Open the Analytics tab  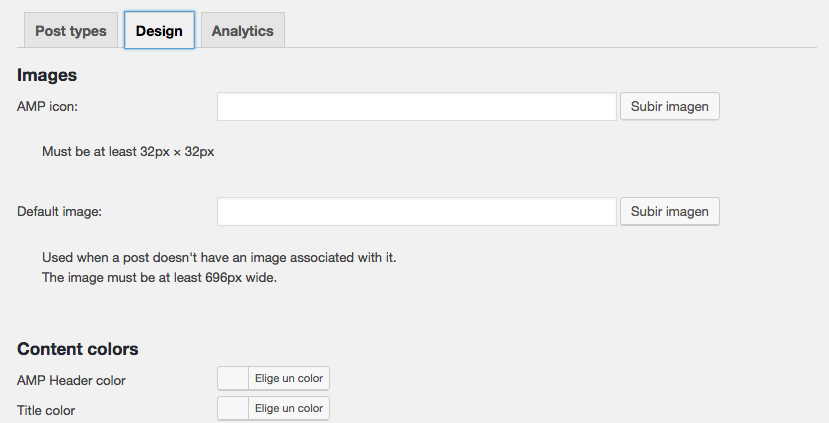click(x=242, y=31)
